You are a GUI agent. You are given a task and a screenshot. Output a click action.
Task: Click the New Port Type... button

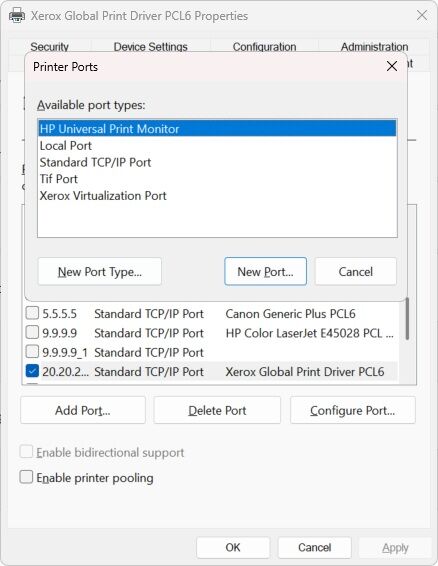(x=100, y=271)
